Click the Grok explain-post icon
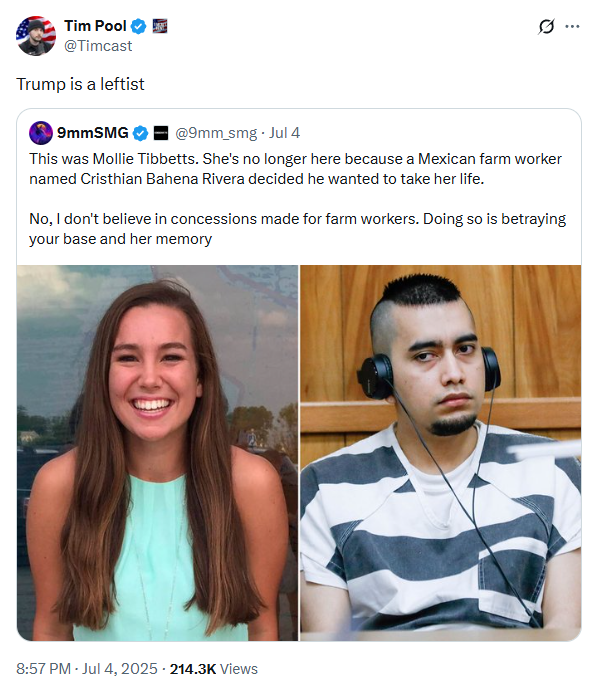 tap(546, 27)
